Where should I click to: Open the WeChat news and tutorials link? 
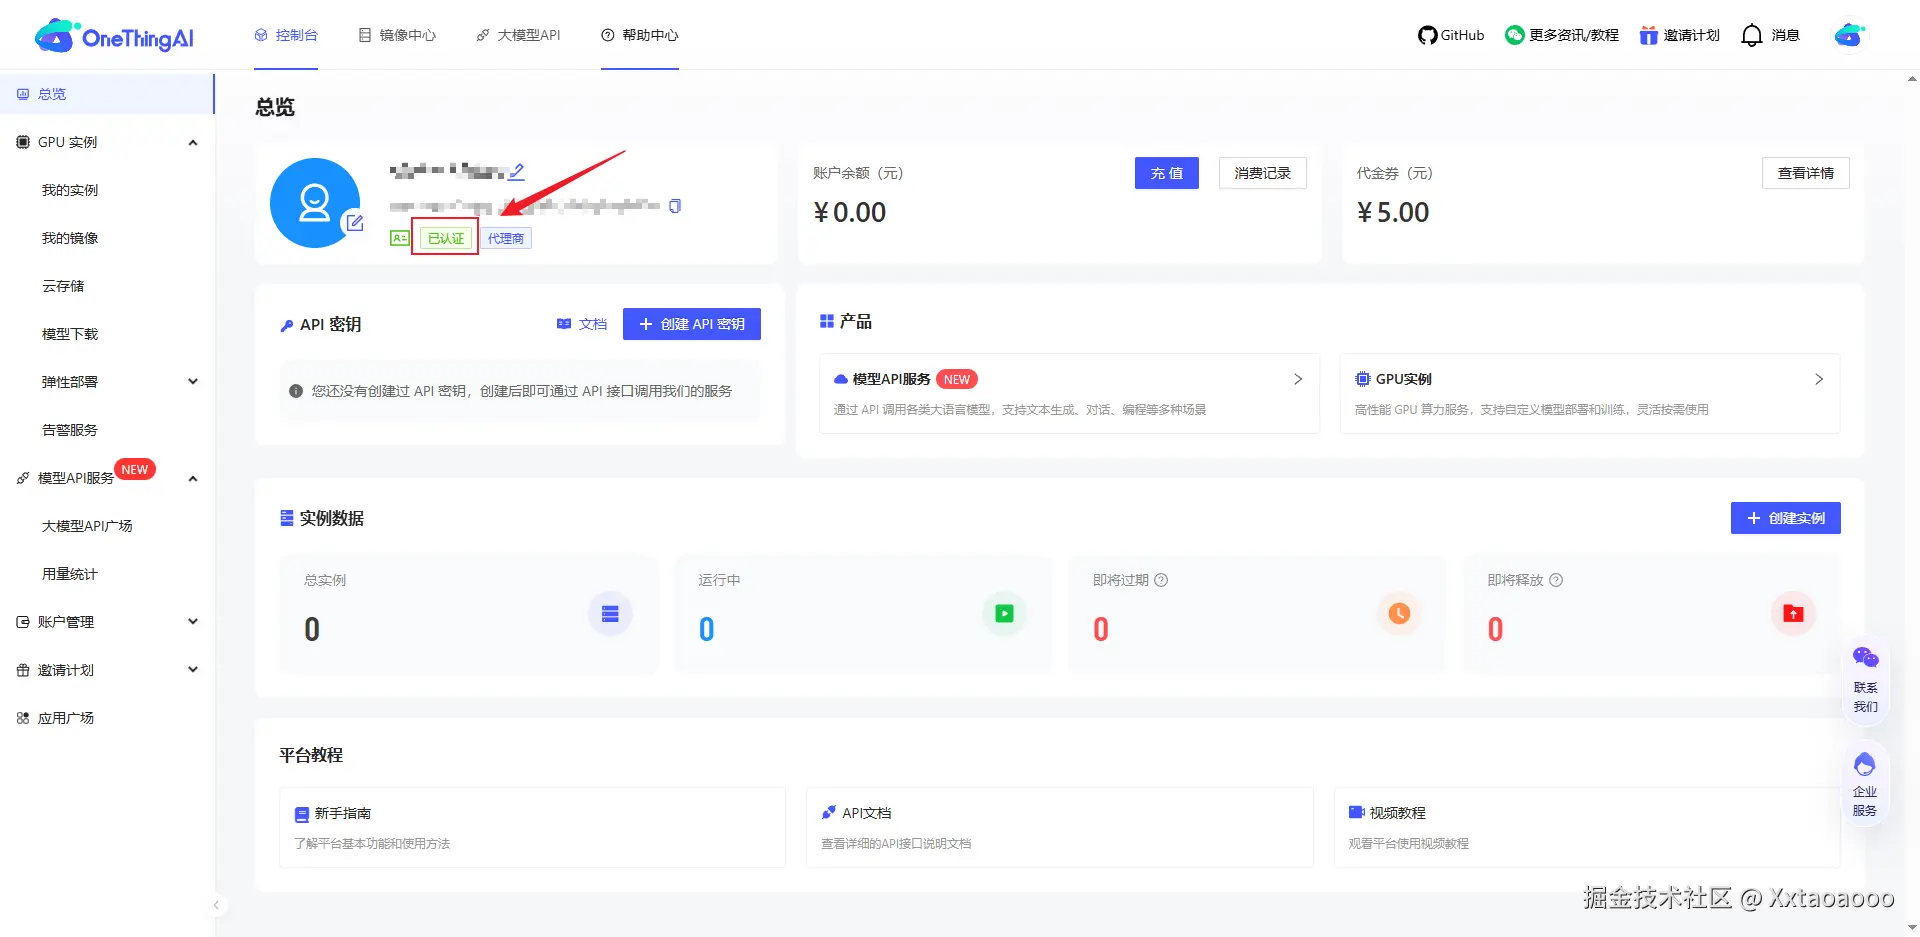[1562, 35]
